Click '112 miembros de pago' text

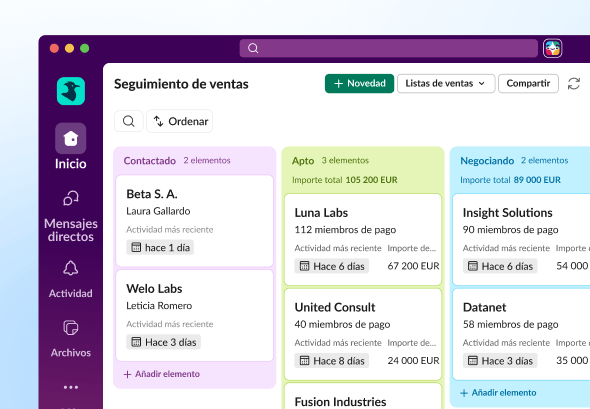point(345,230)
